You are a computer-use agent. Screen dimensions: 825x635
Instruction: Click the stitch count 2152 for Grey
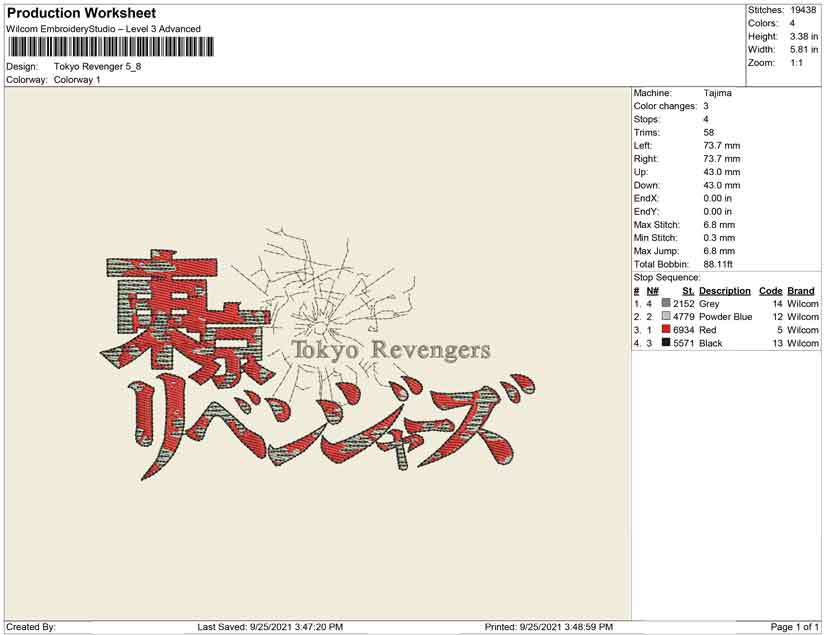coord(683,304)
